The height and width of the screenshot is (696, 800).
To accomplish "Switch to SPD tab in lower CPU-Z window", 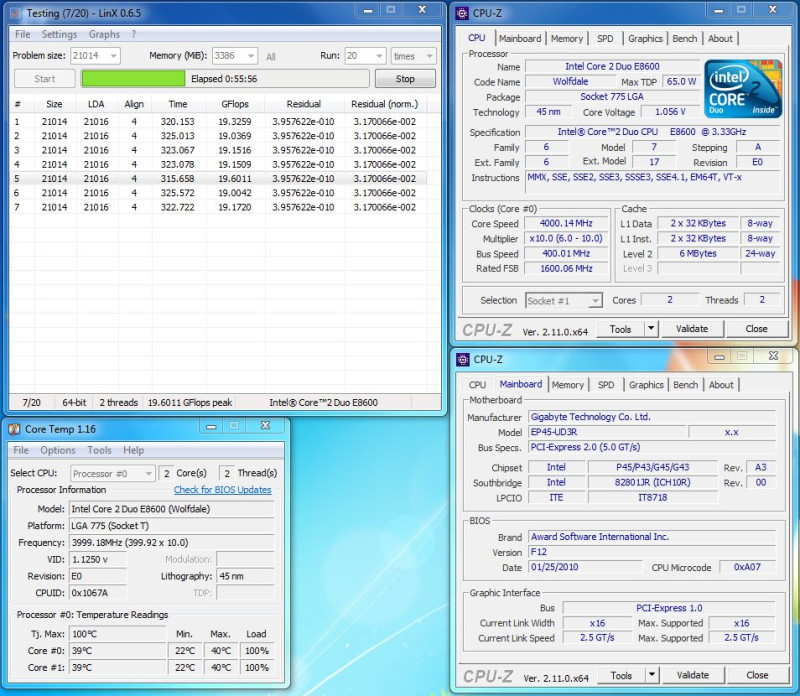I will tap(606, 385).
